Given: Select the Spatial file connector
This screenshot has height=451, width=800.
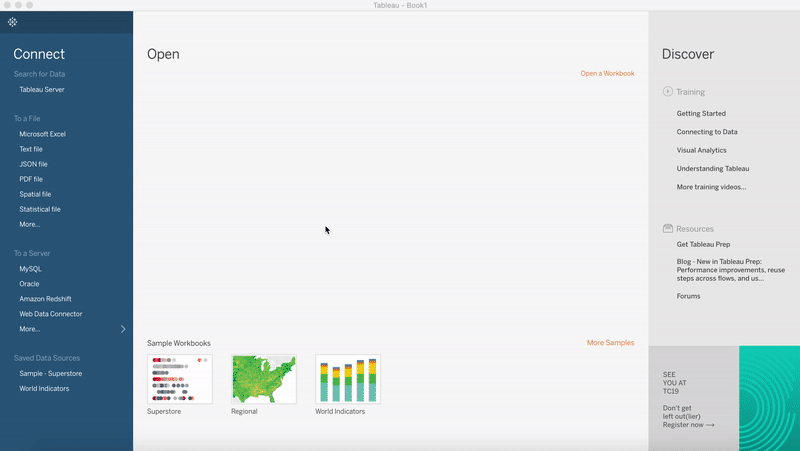Looking at the screenshot, I should click(x=35, y=194).
